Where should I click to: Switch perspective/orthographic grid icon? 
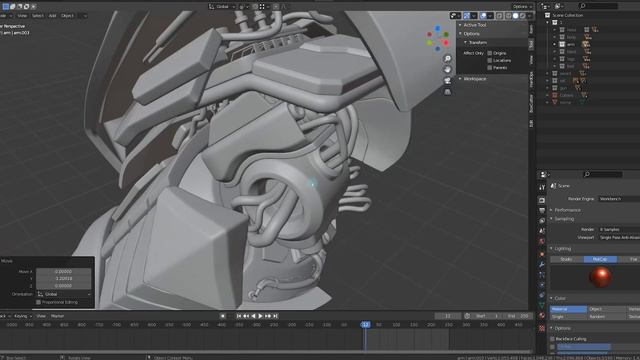click(x=448, y=92)
